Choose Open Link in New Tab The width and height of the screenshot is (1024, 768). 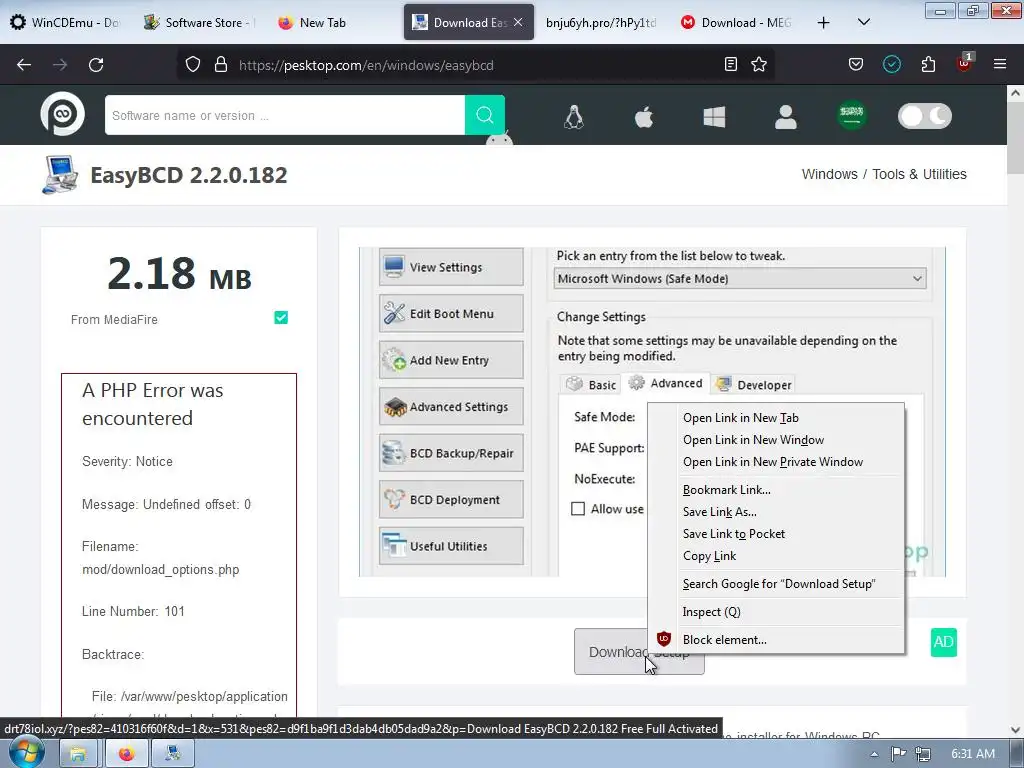tap(776, 418)
